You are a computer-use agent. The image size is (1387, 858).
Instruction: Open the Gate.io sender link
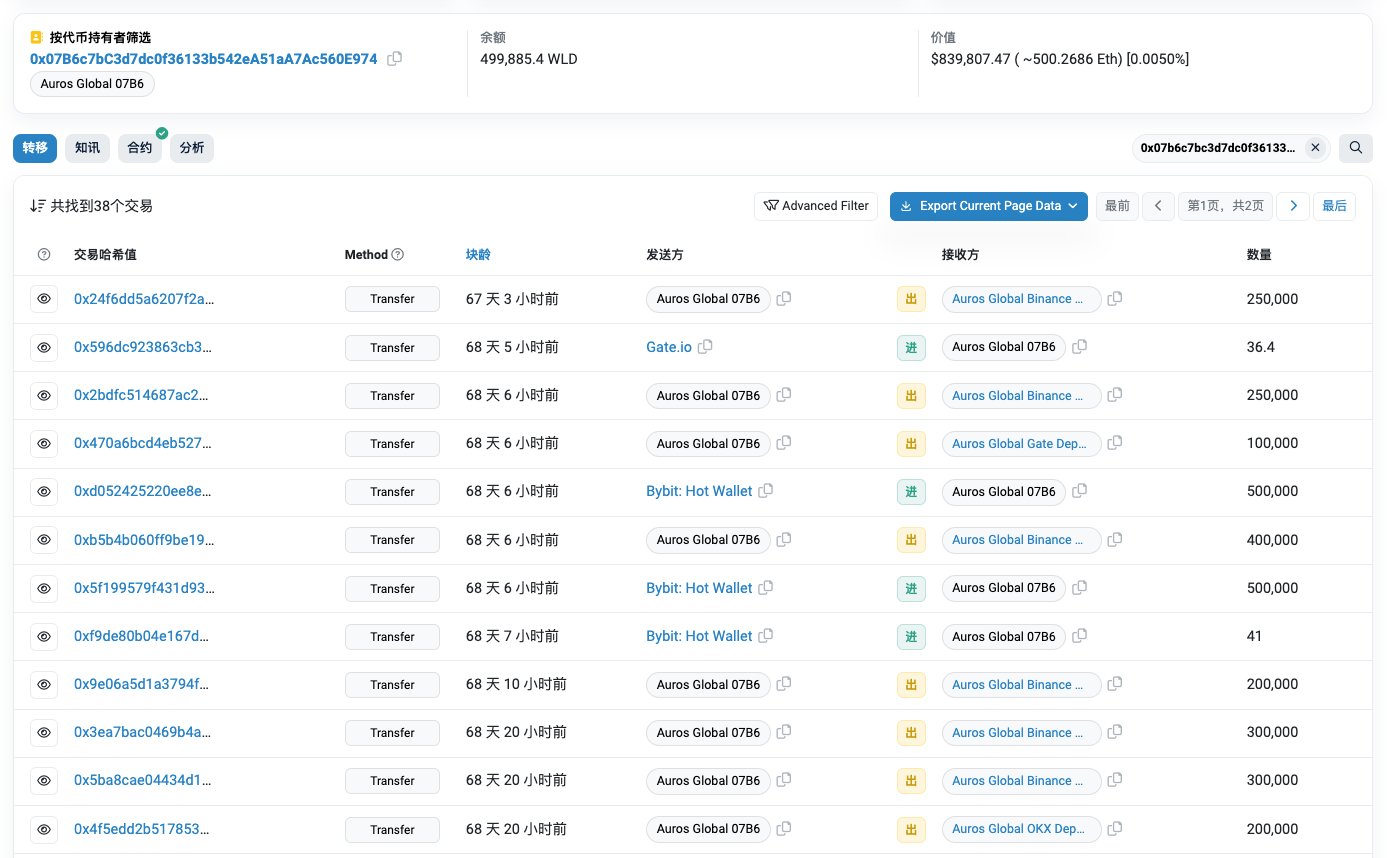[x=669, y=347]
